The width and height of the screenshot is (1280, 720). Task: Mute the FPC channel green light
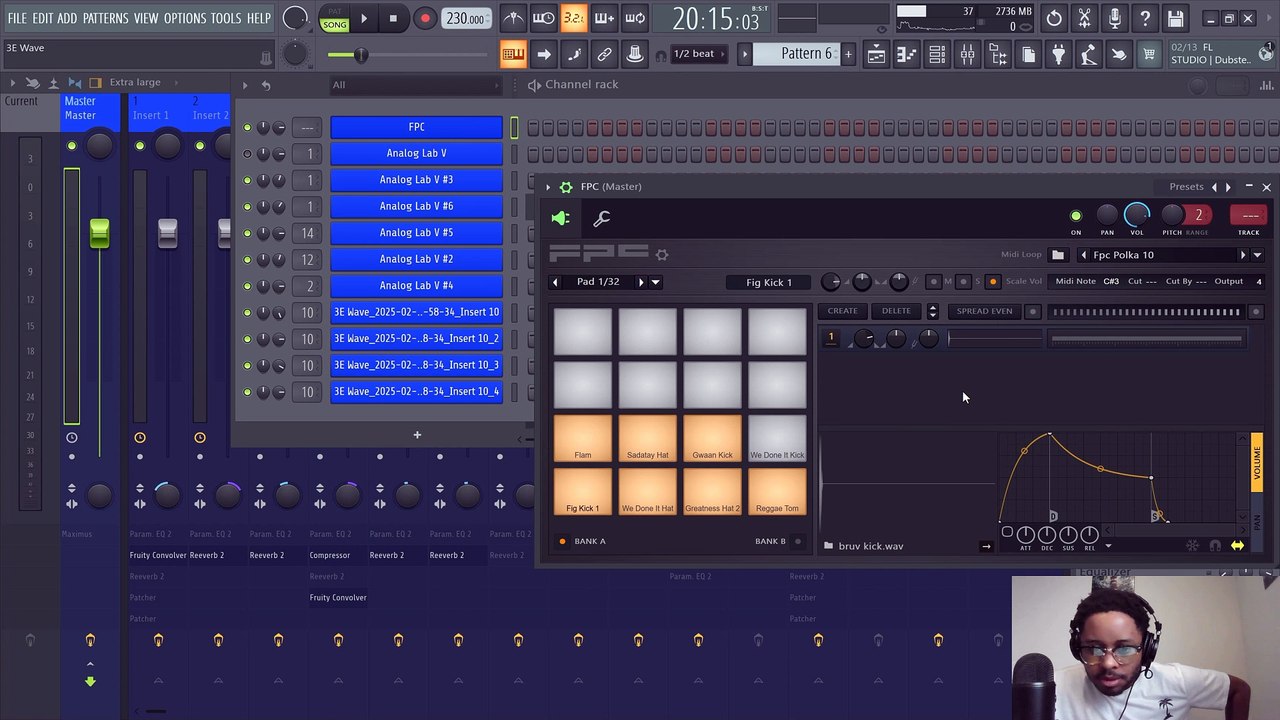247,127
